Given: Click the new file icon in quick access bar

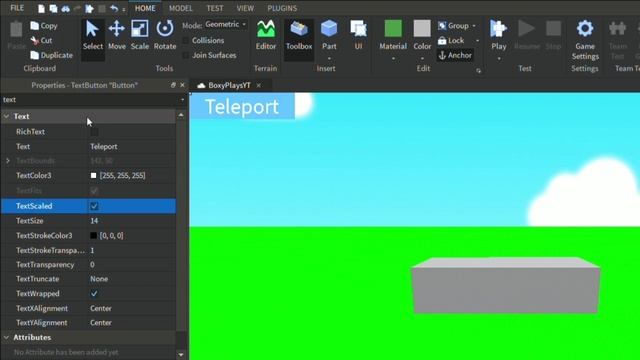Looking at the screenshot, I should (x=41, y=9).
